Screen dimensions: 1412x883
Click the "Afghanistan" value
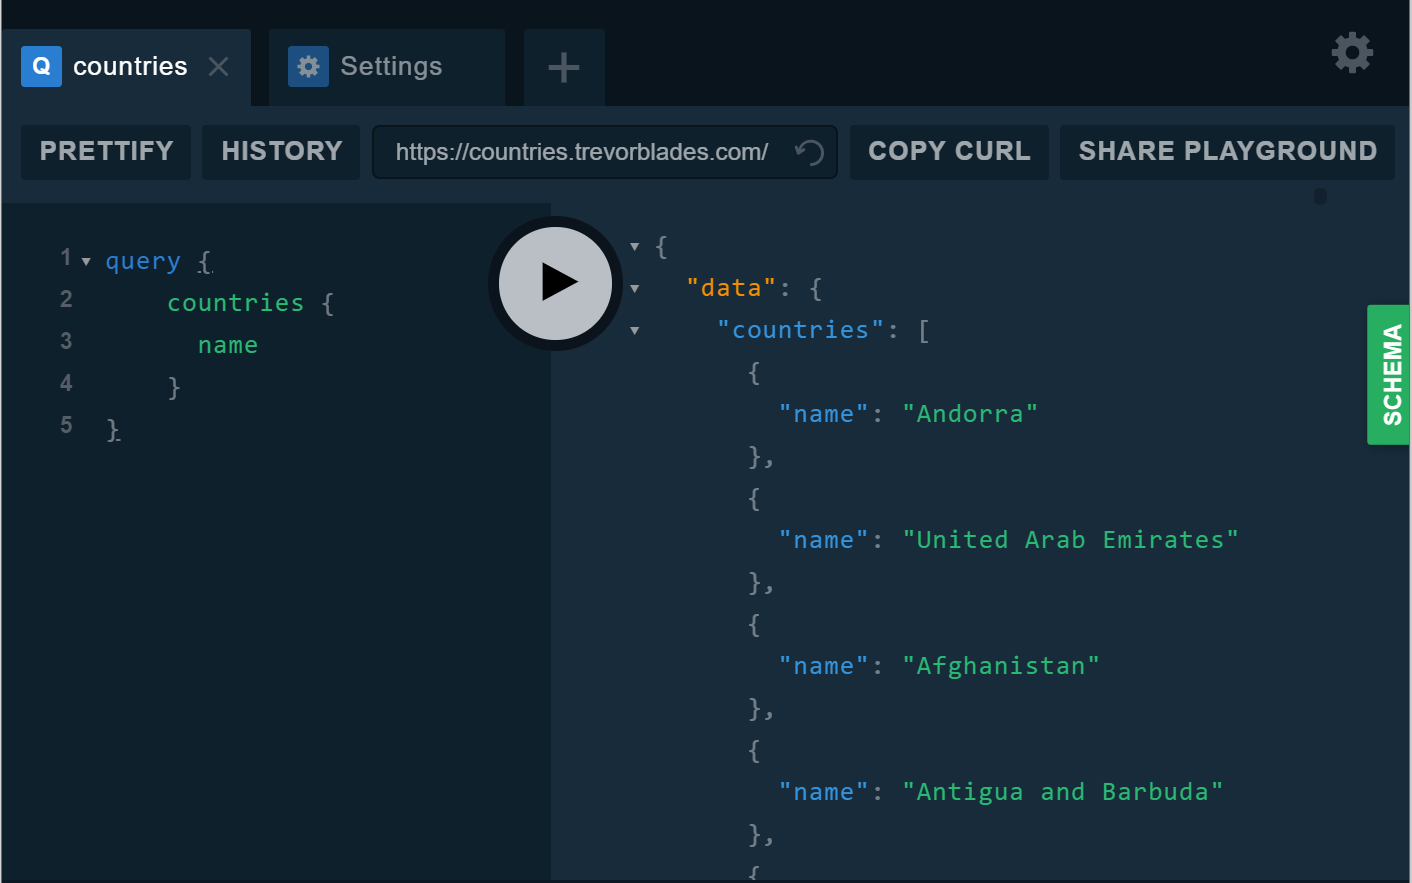[x=1001, y=666]
